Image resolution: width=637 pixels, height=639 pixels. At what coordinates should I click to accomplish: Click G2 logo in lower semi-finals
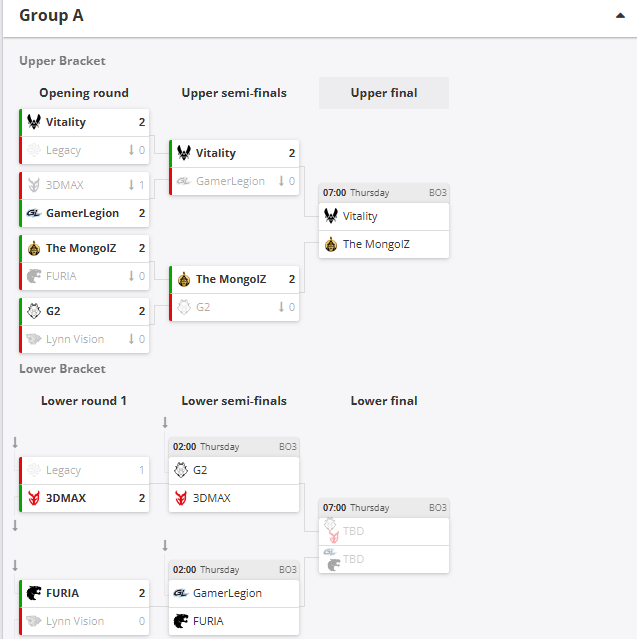click(181, 469)
